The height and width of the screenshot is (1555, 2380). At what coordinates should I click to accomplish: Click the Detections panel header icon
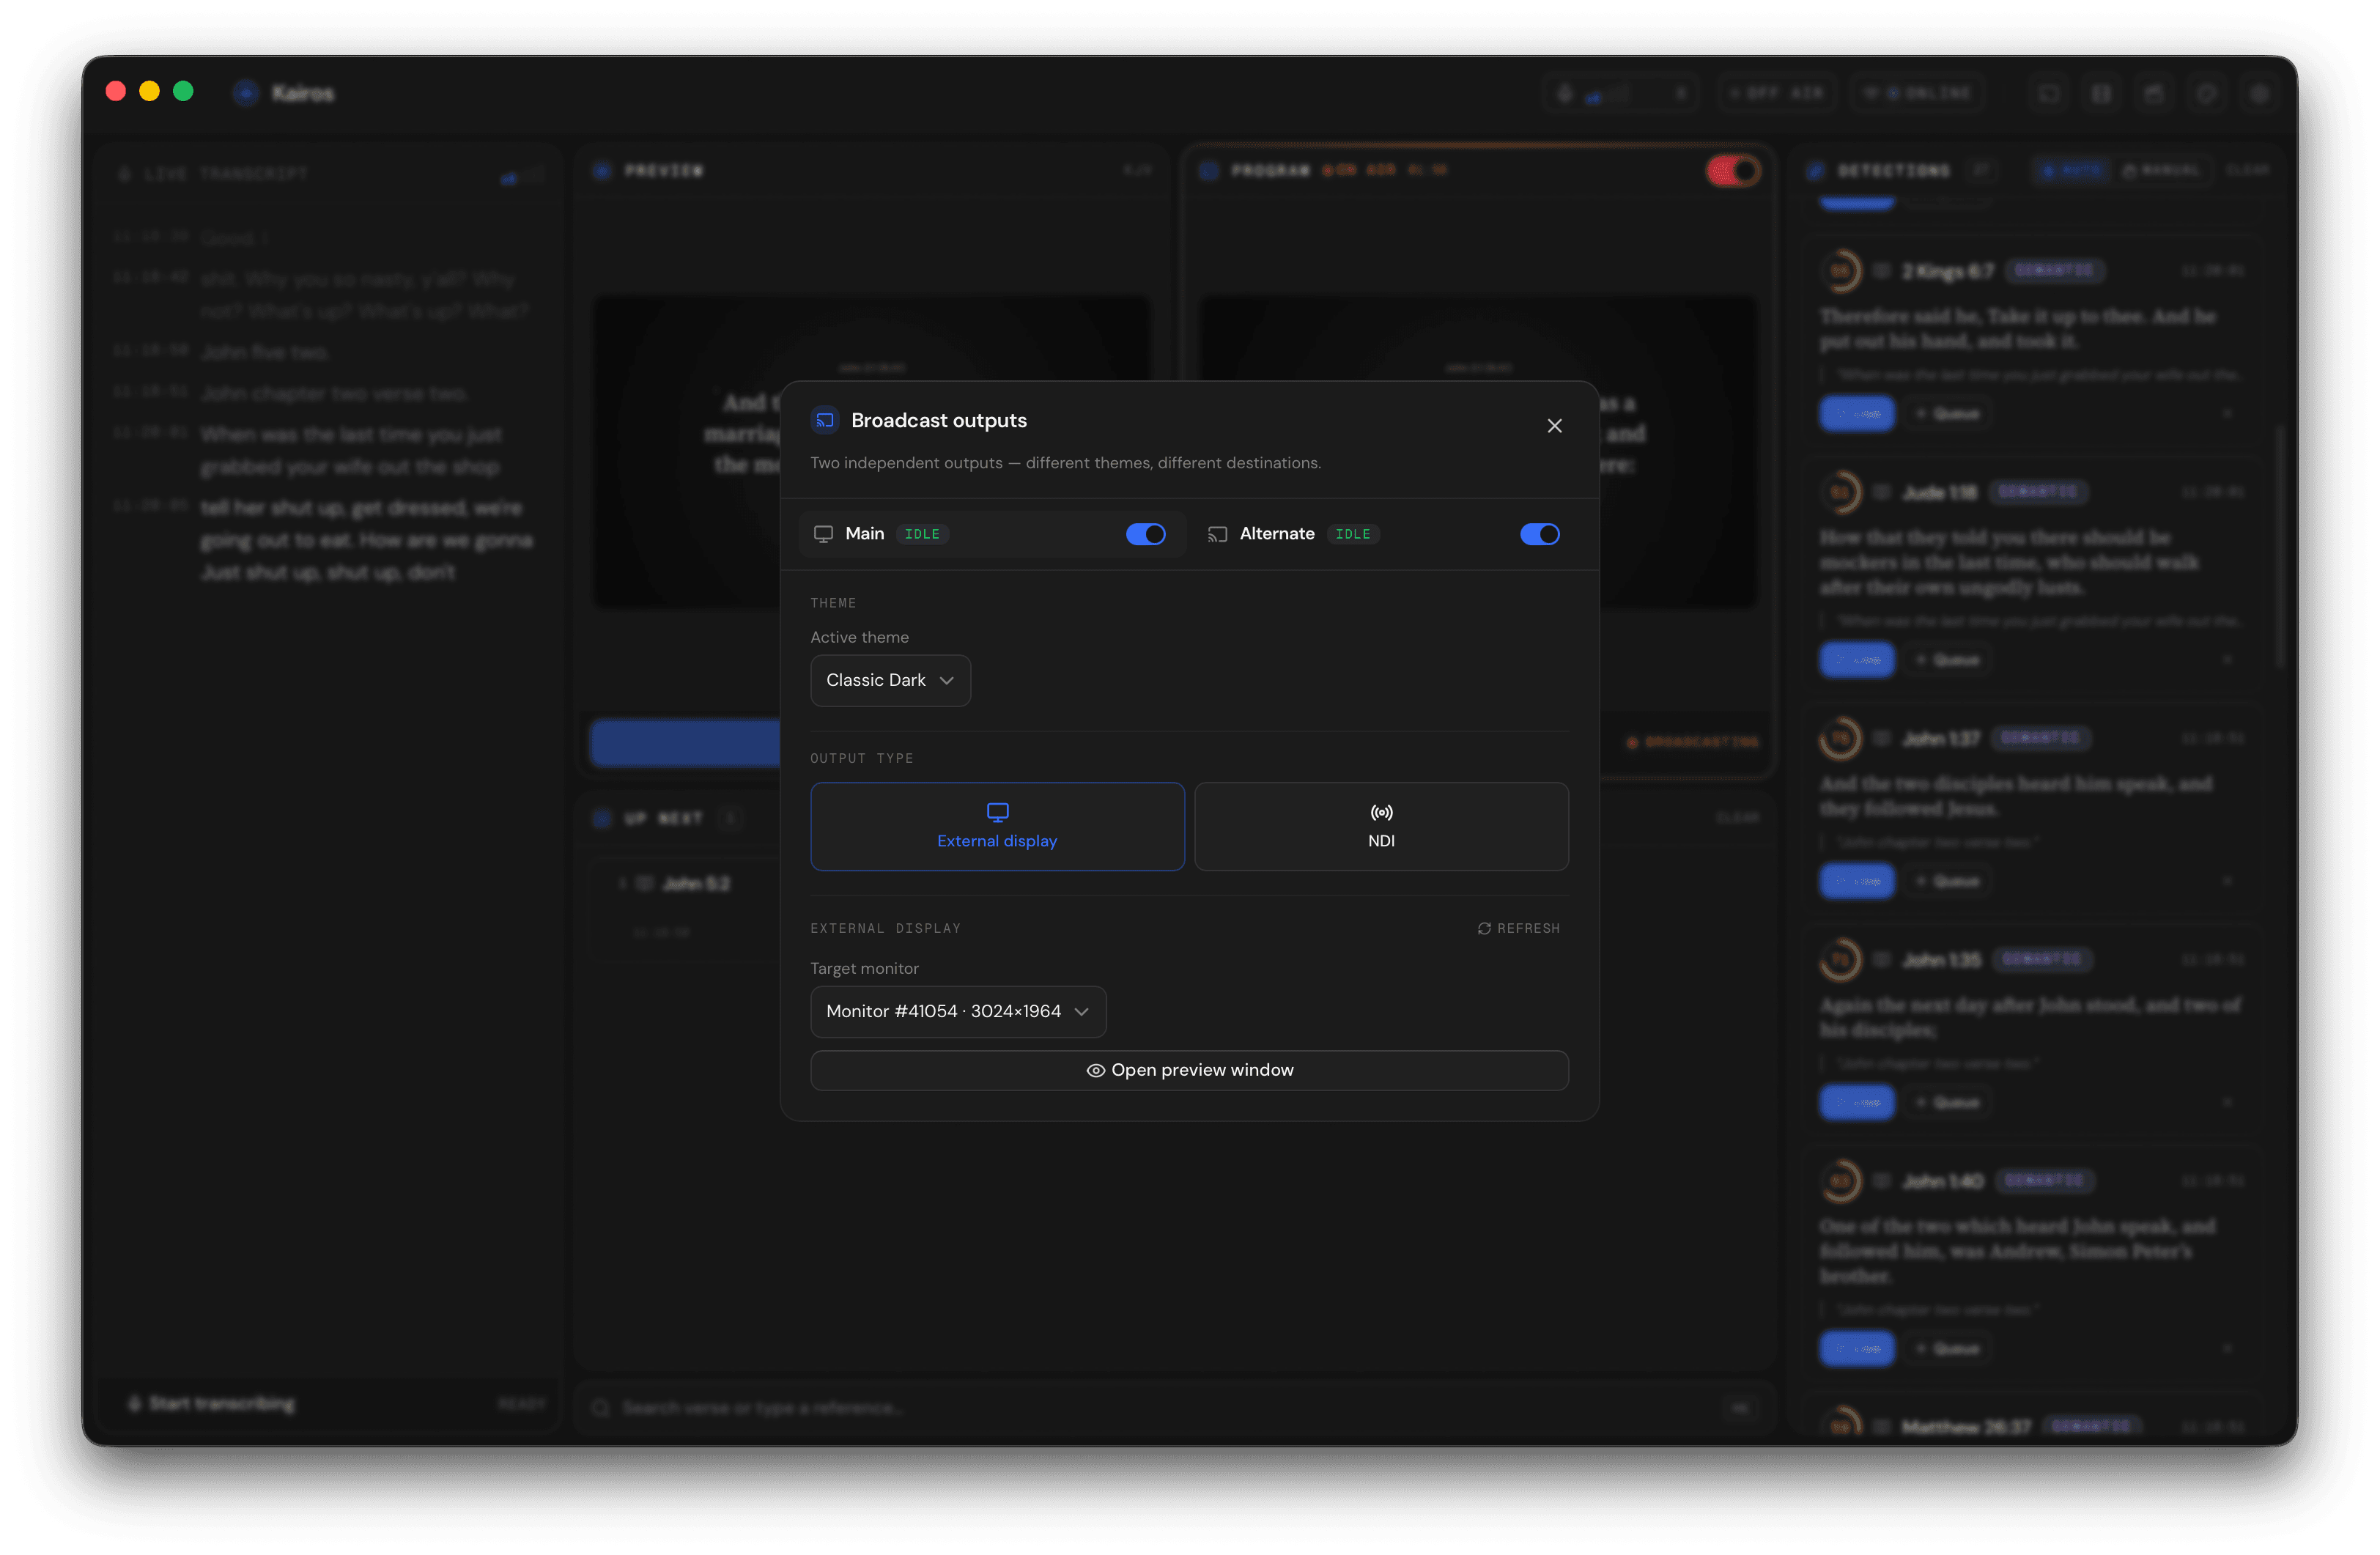(1815, 171)
